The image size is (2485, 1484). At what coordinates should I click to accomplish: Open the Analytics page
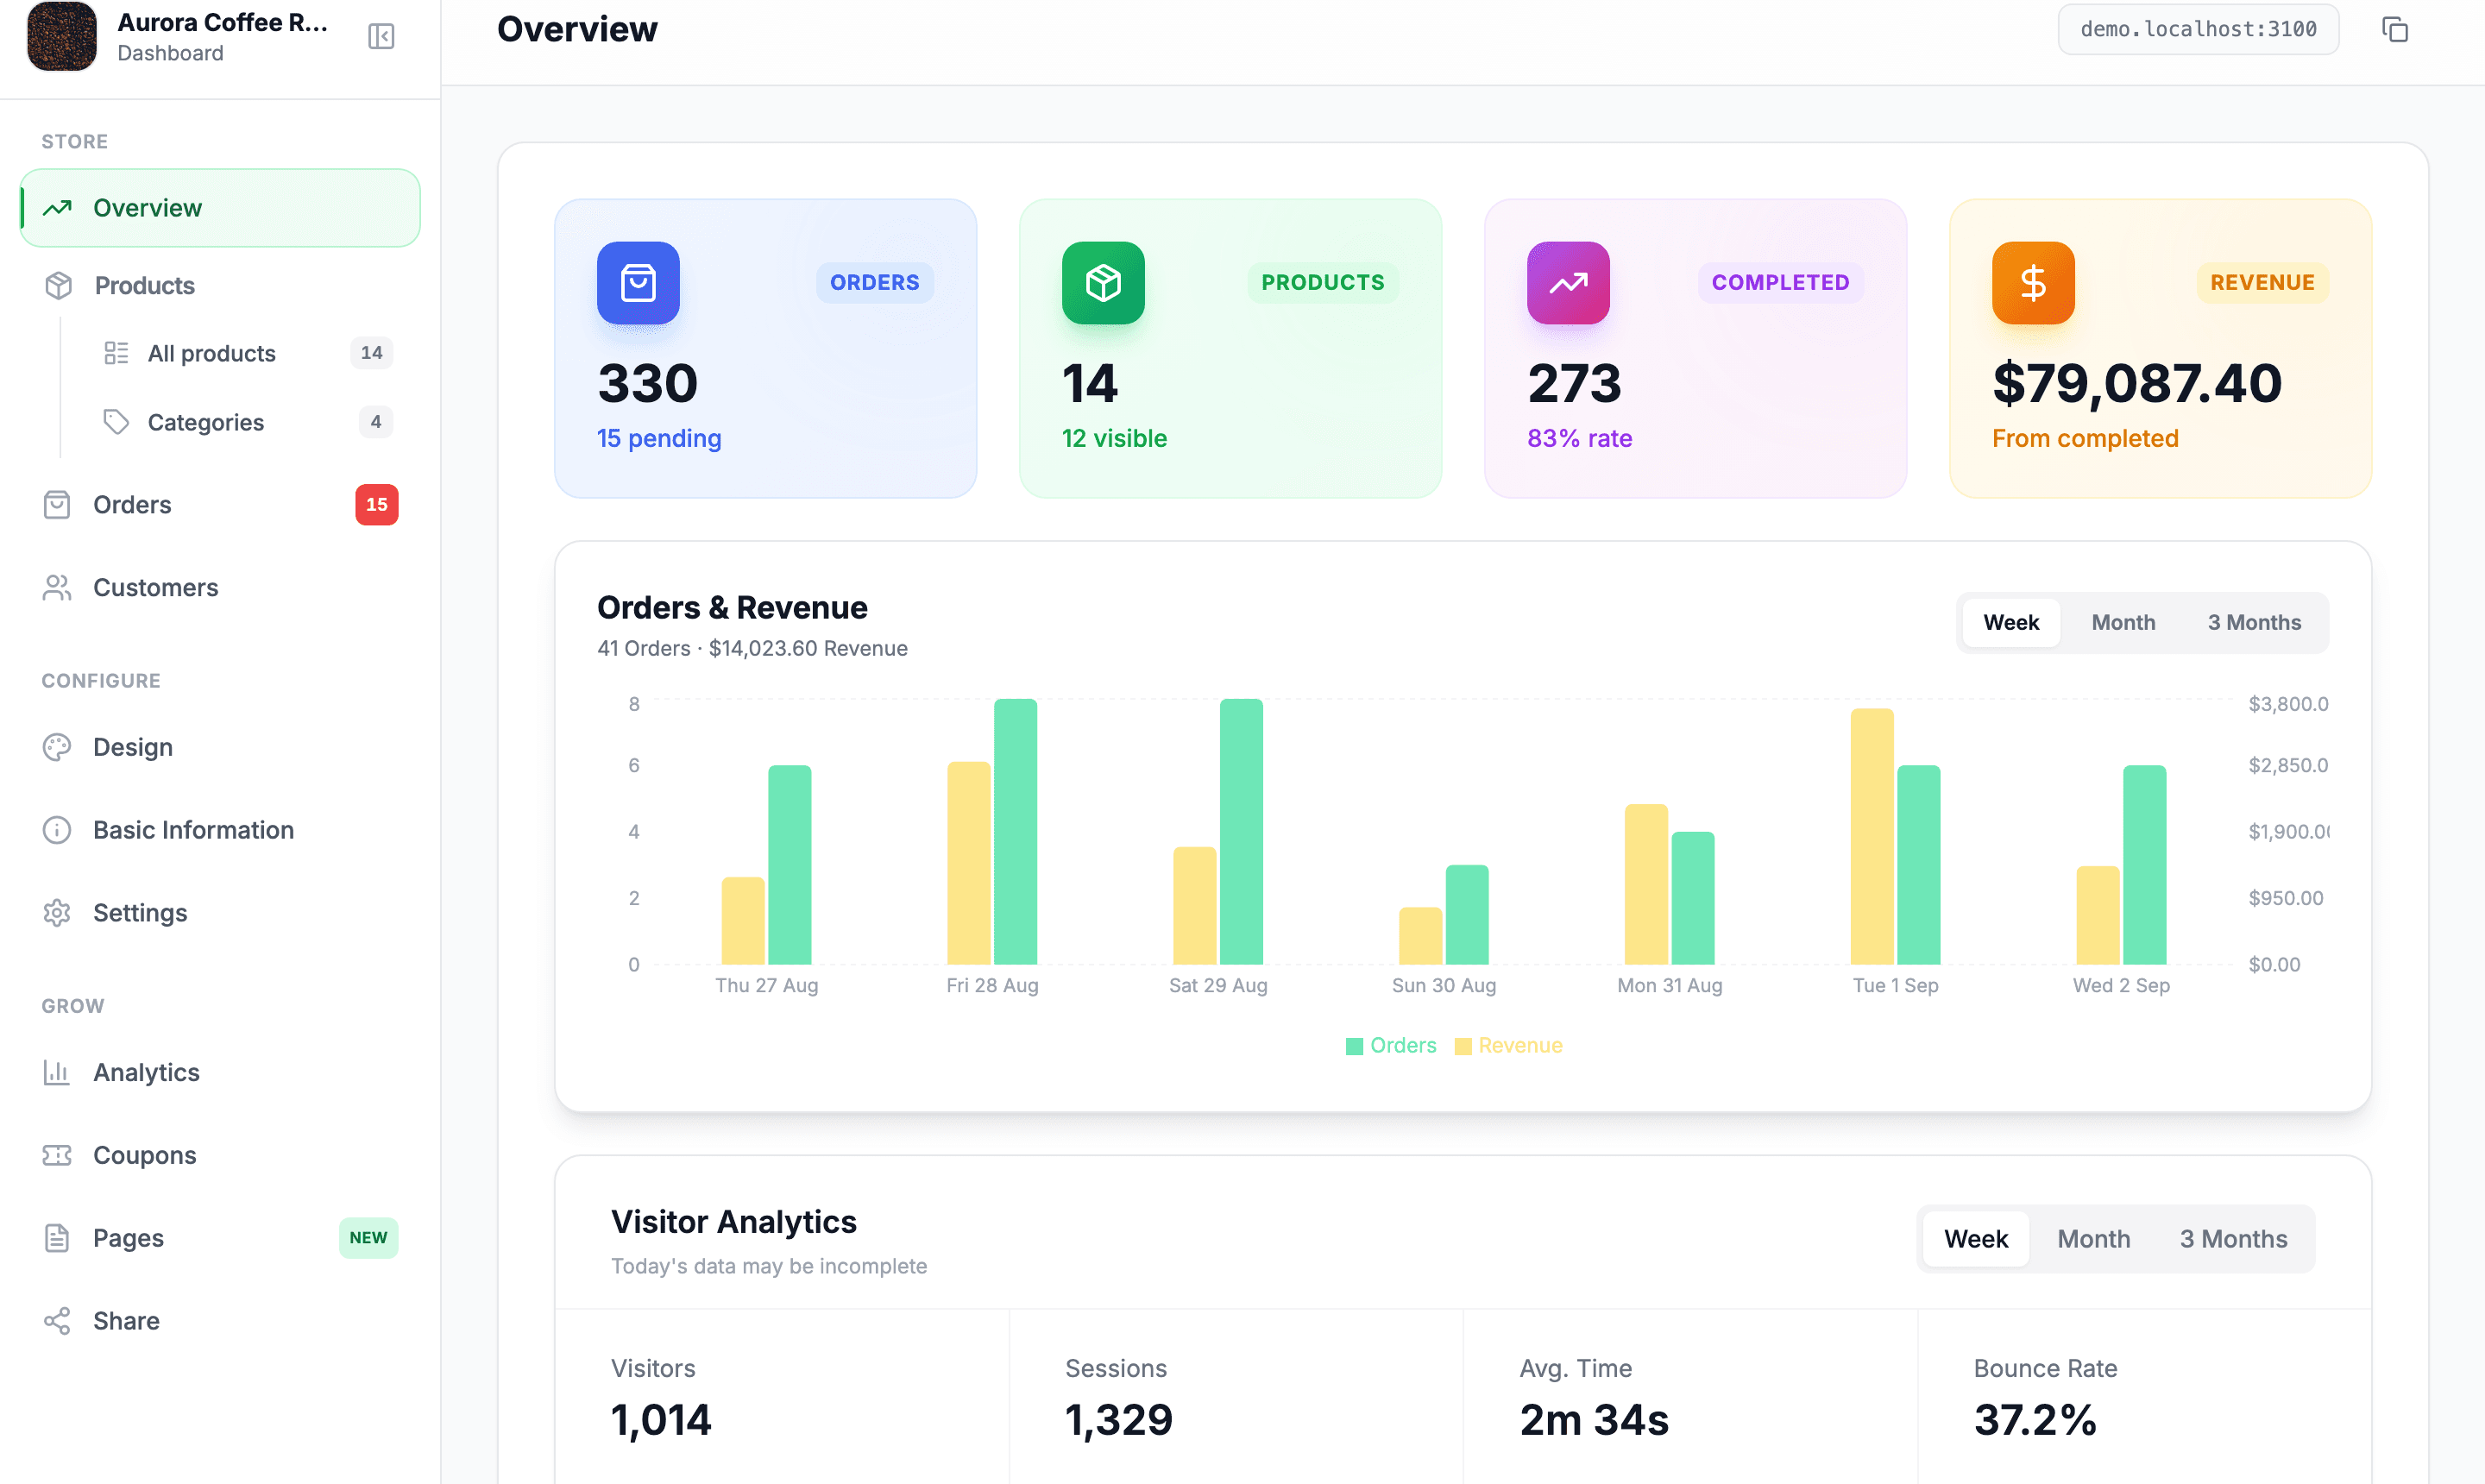[220, 1073]
